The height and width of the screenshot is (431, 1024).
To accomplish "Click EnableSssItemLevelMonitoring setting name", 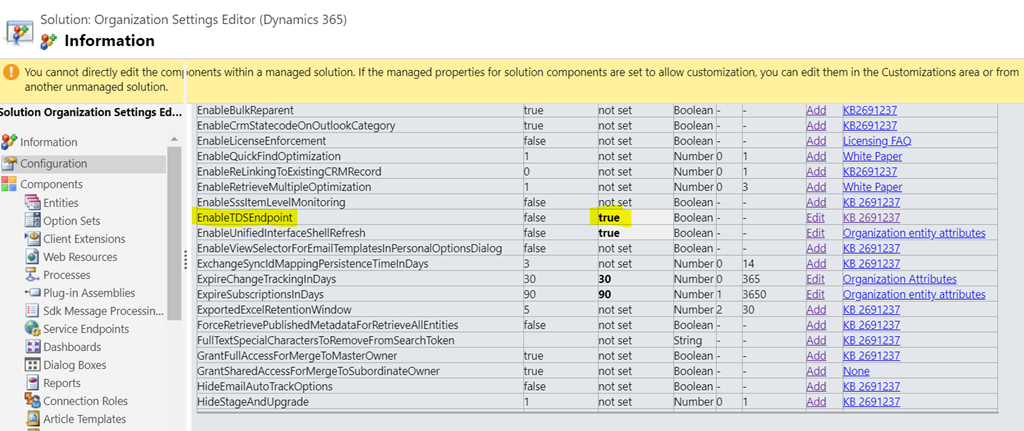I will (x=269, y=202).
